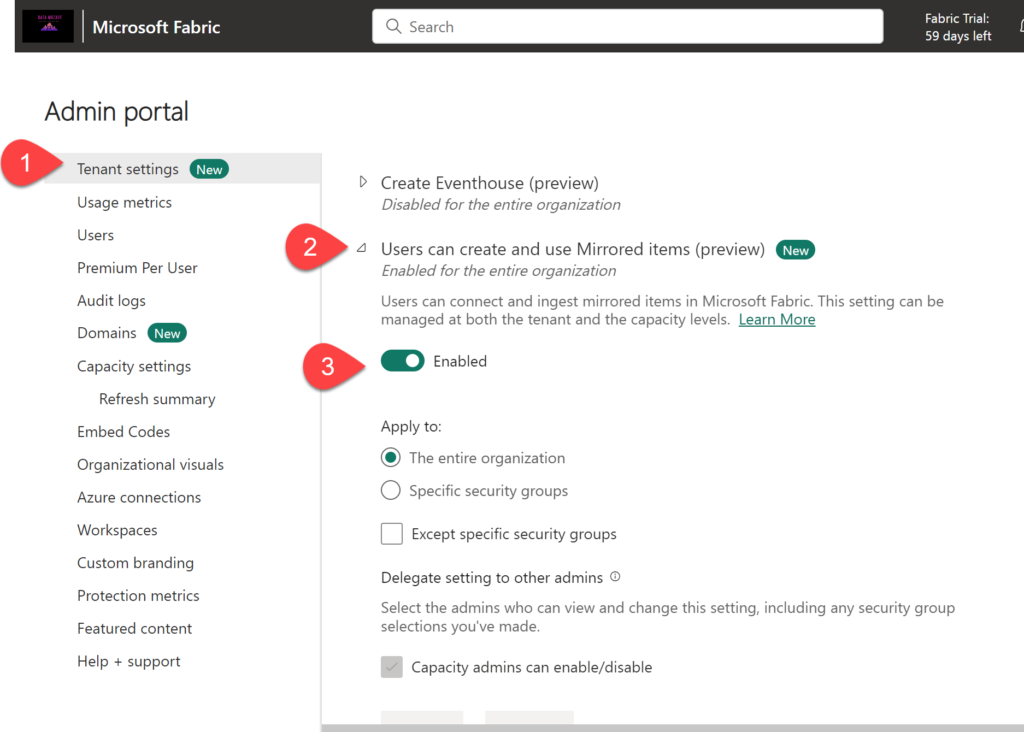The height and width of the screenshot is (732, 1024).
Task: Check Except specific security groups
Action: tap(392, 533)
